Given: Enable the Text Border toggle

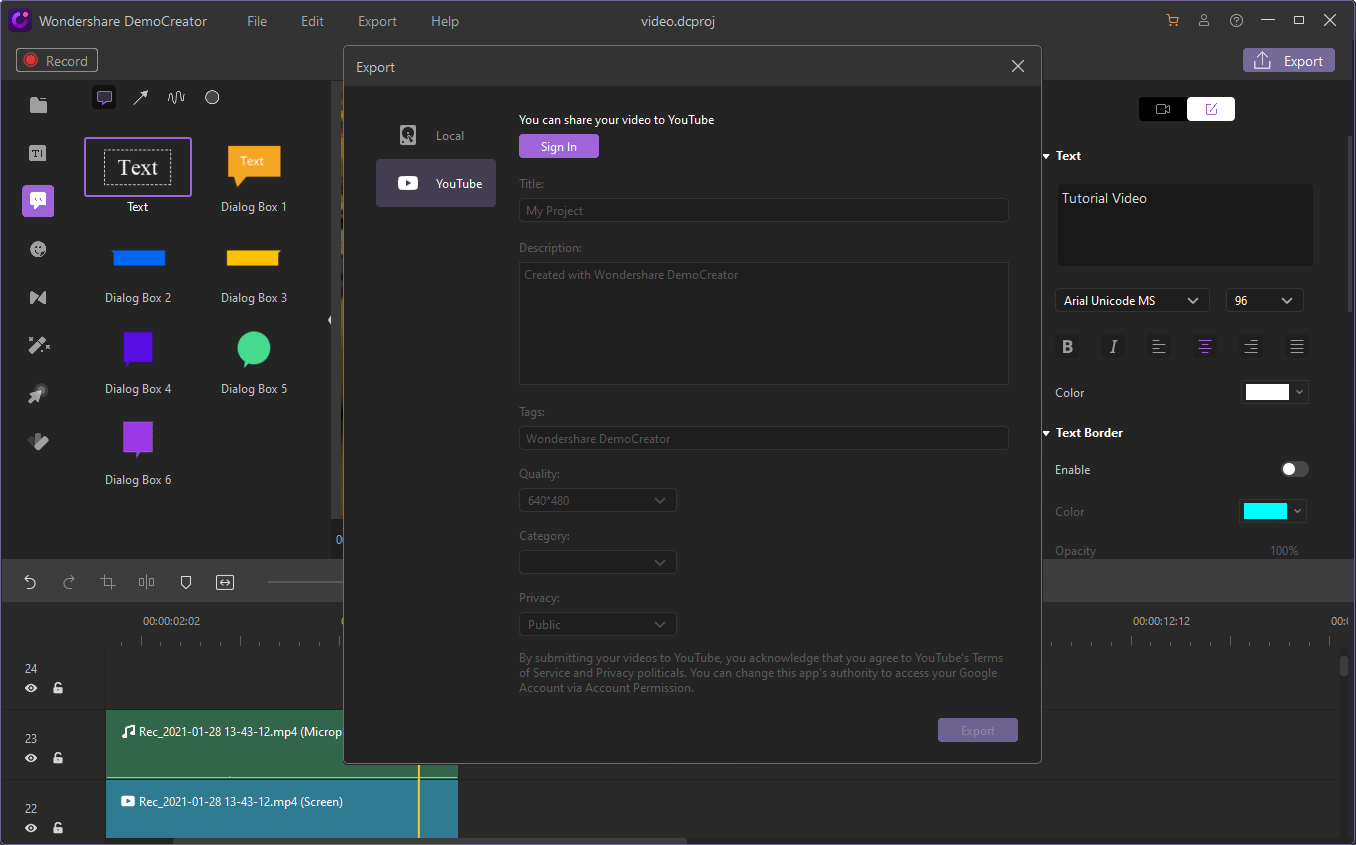Looking at the screenshot, I should coord(1295,469).
